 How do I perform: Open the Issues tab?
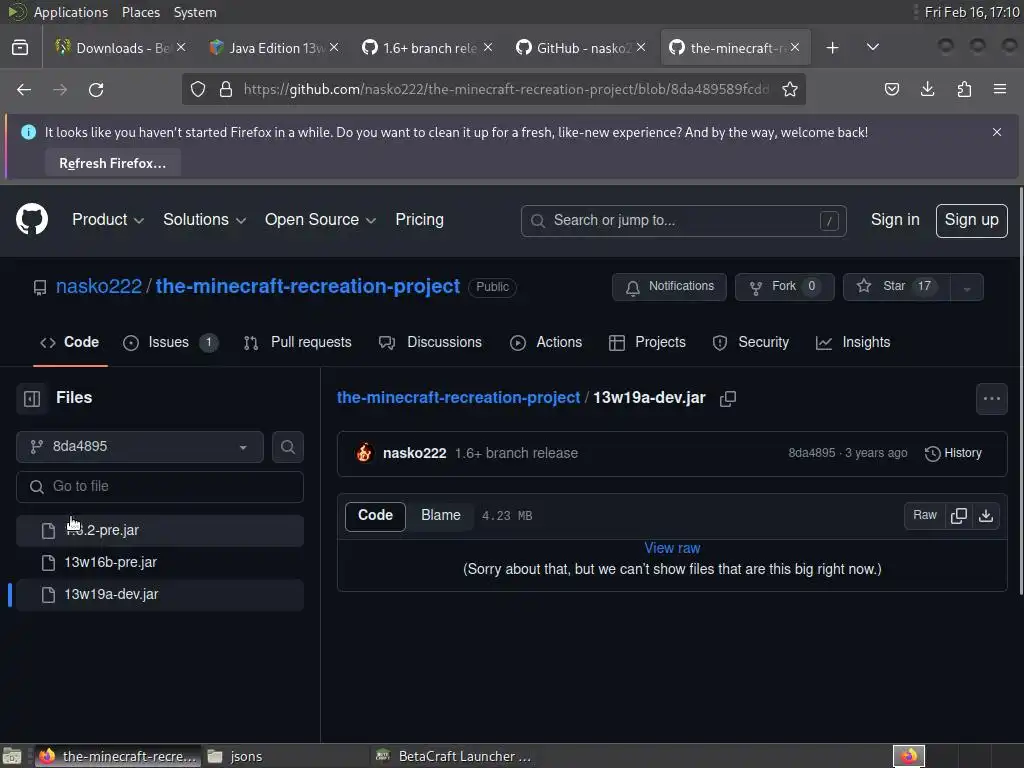(x=170, y=342)
